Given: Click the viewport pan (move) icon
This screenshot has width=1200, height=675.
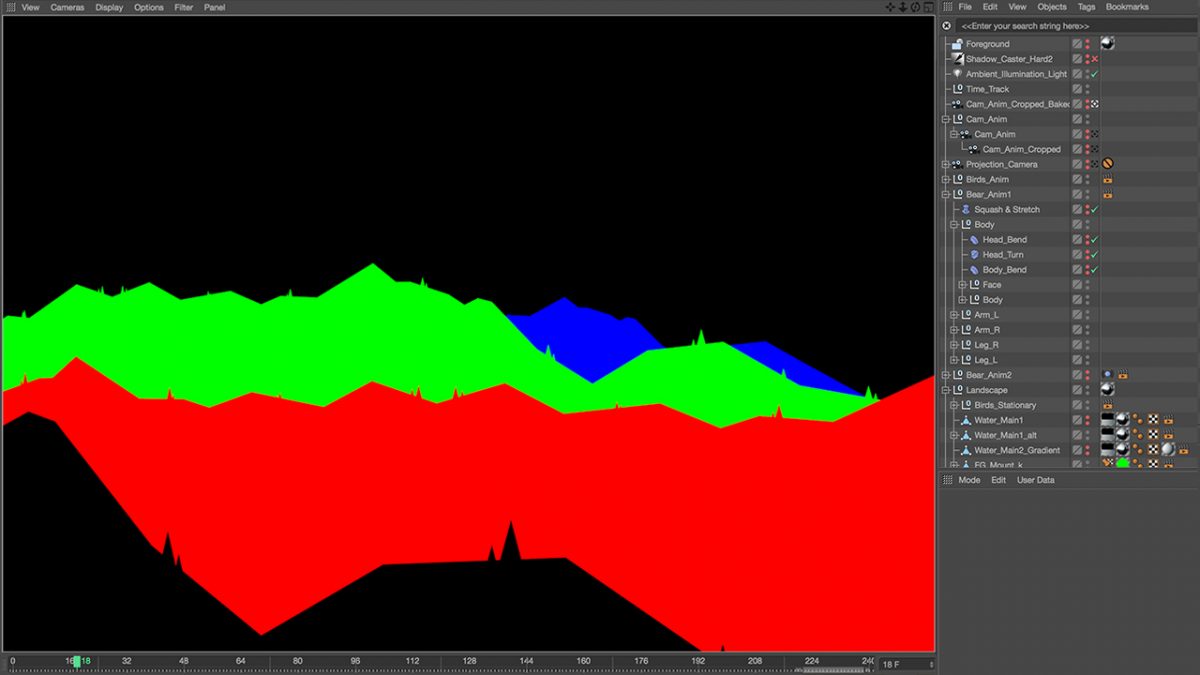Looking at the screenshot, I should (x=890, y=7).
